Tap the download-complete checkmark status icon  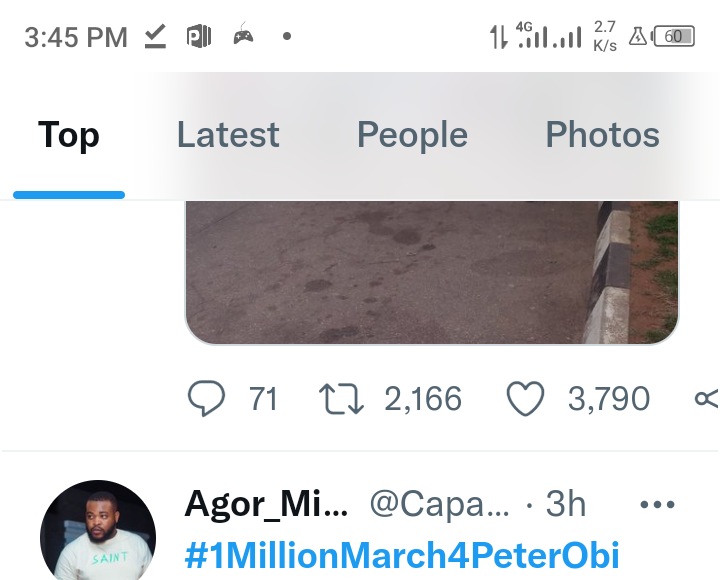[x=155, y=36]
